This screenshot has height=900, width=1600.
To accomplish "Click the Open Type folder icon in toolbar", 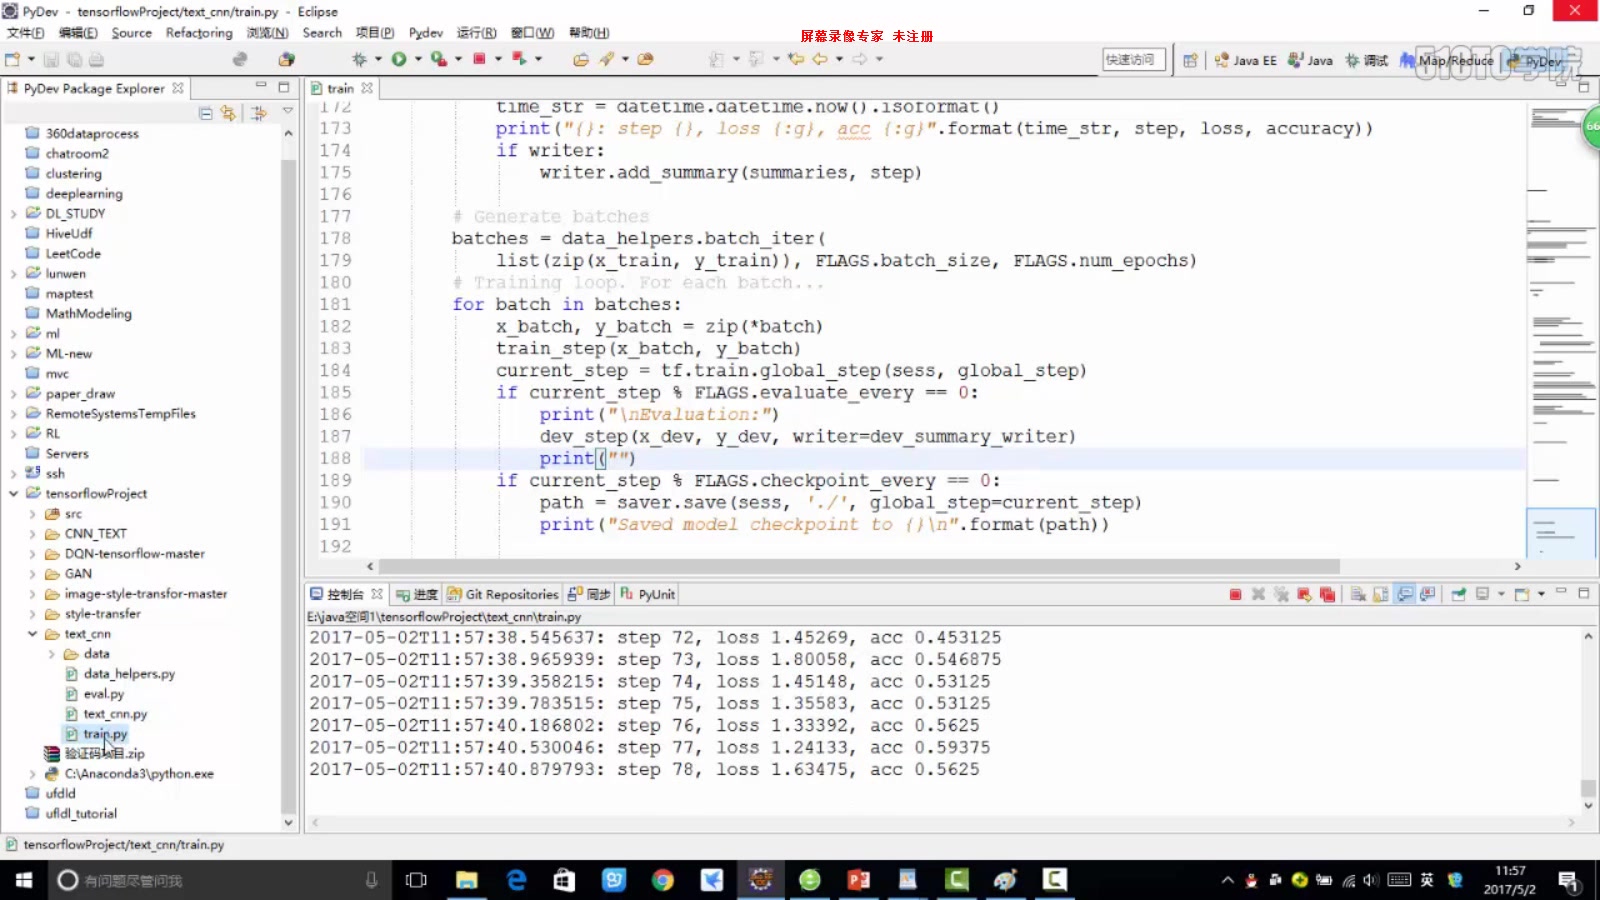I will pos(581,59).
